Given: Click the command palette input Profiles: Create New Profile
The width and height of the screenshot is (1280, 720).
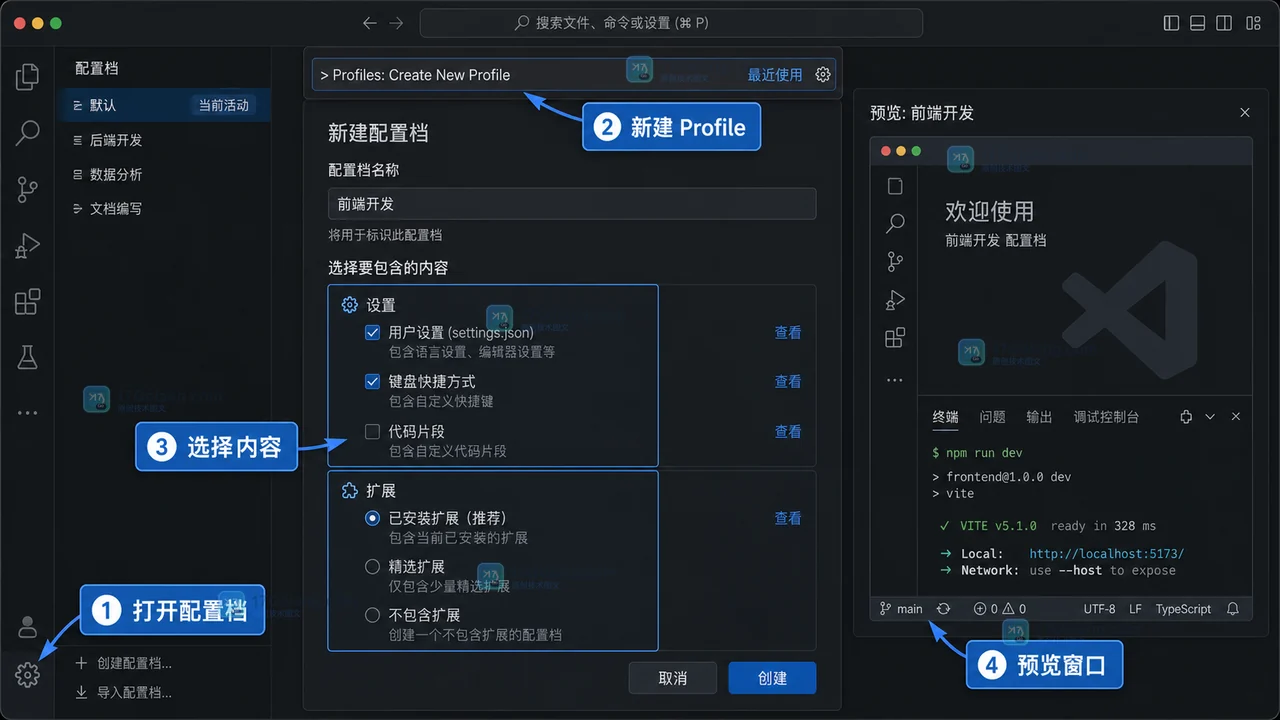Looking at the screenshot, I should (x=573, y=75).
